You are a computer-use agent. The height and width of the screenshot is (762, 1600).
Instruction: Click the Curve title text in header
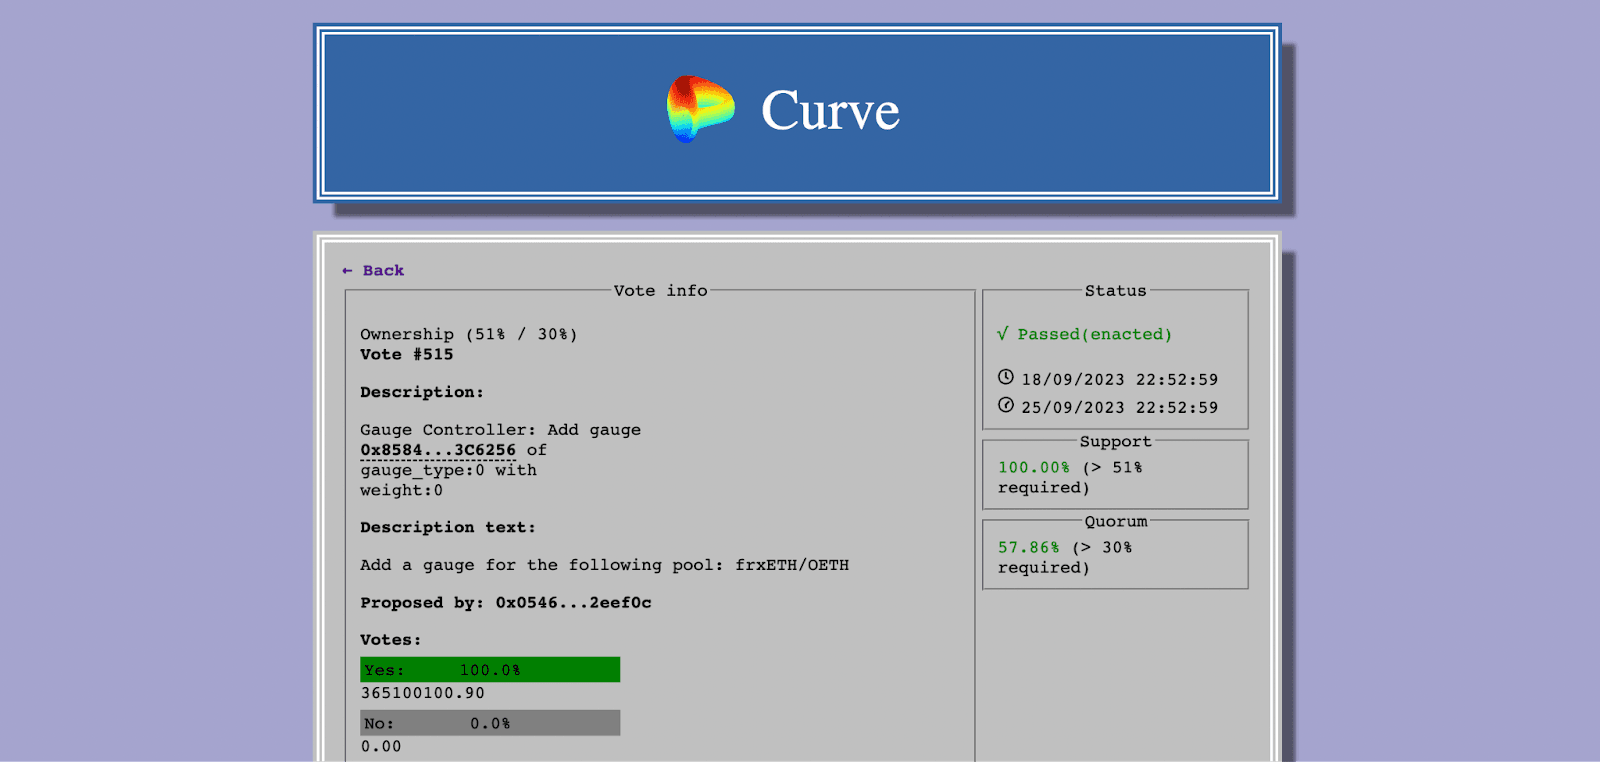830,110
